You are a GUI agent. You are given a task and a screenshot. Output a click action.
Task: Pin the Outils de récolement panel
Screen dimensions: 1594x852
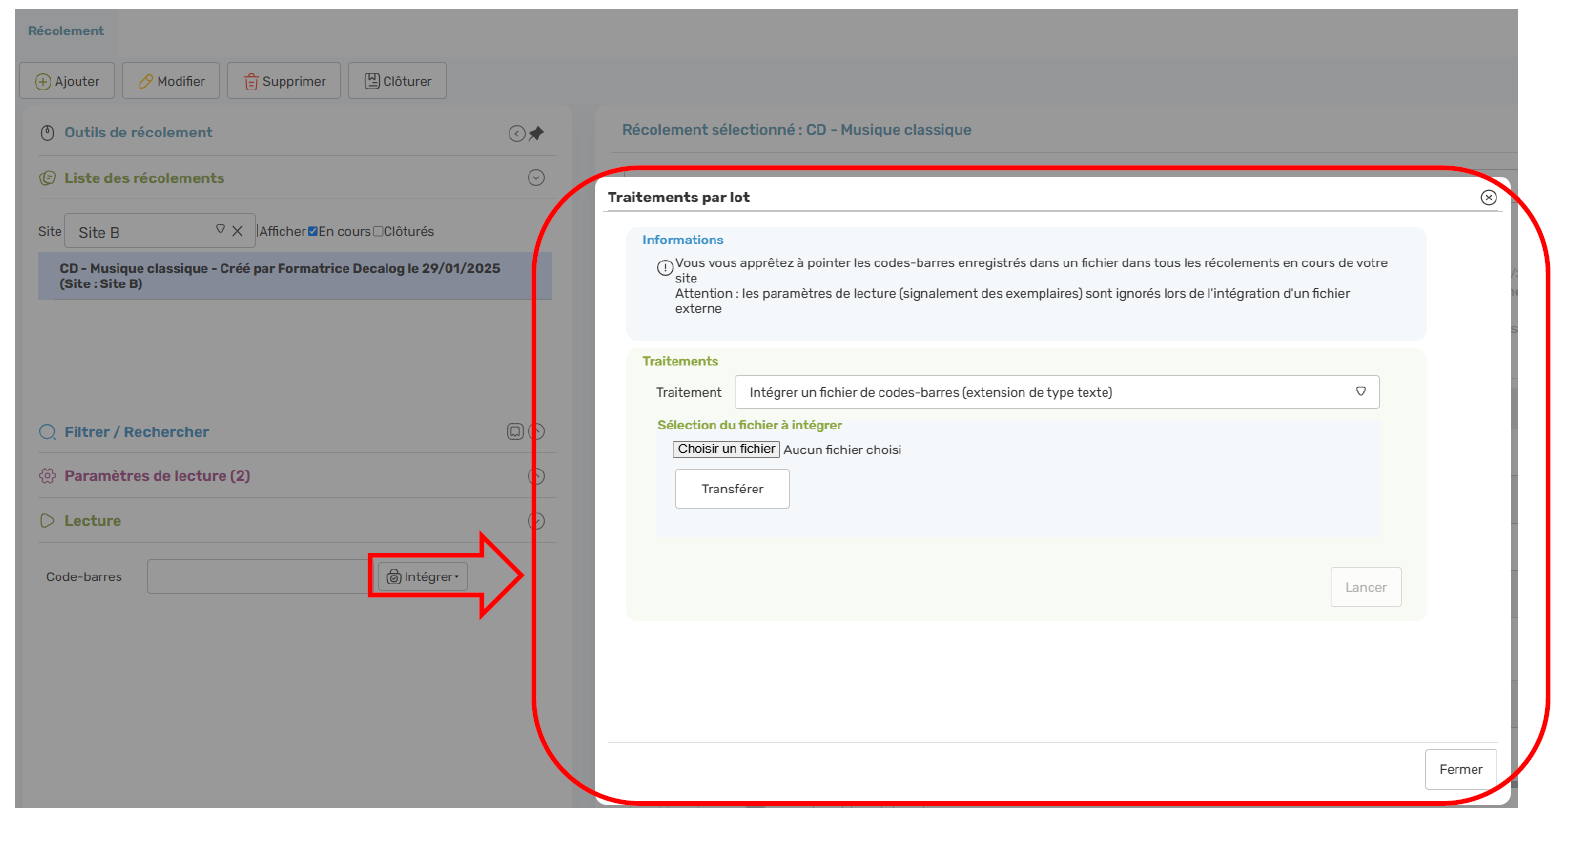click(x=537, y=133)
